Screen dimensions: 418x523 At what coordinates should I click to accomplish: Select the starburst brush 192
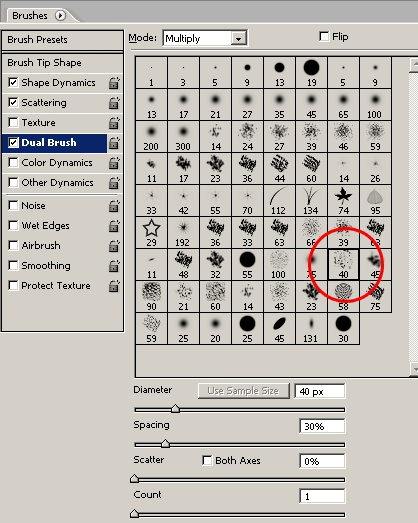pos(183,232)
